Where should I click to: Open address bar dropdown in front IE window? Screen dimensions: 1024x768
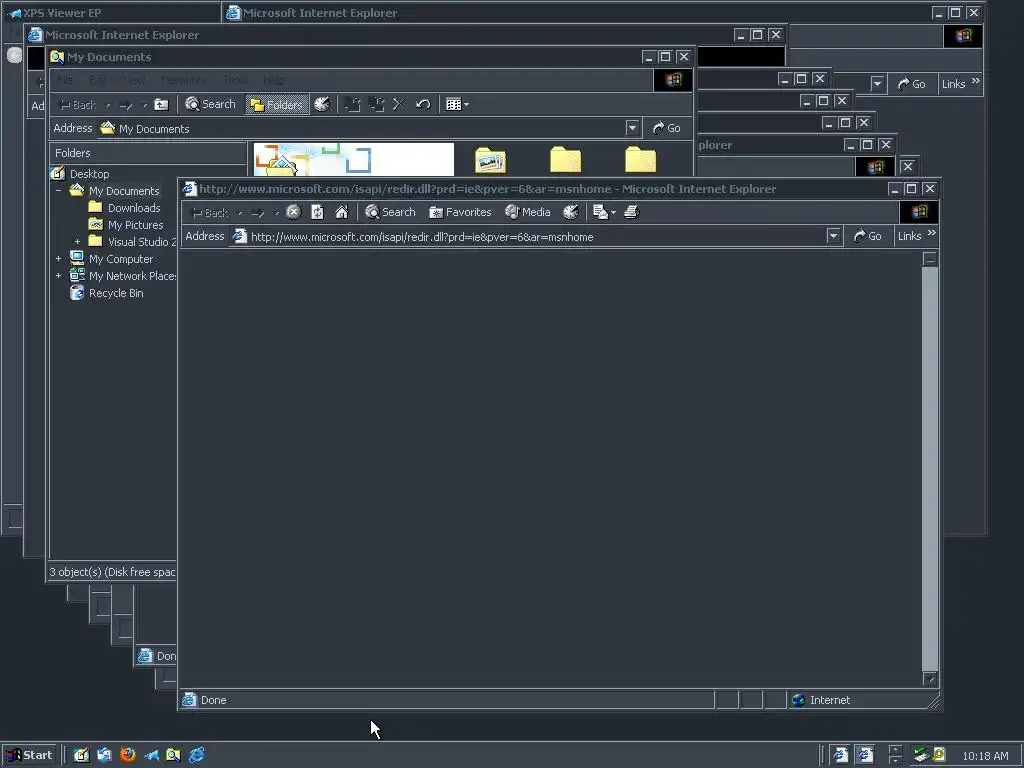[833, 236]
